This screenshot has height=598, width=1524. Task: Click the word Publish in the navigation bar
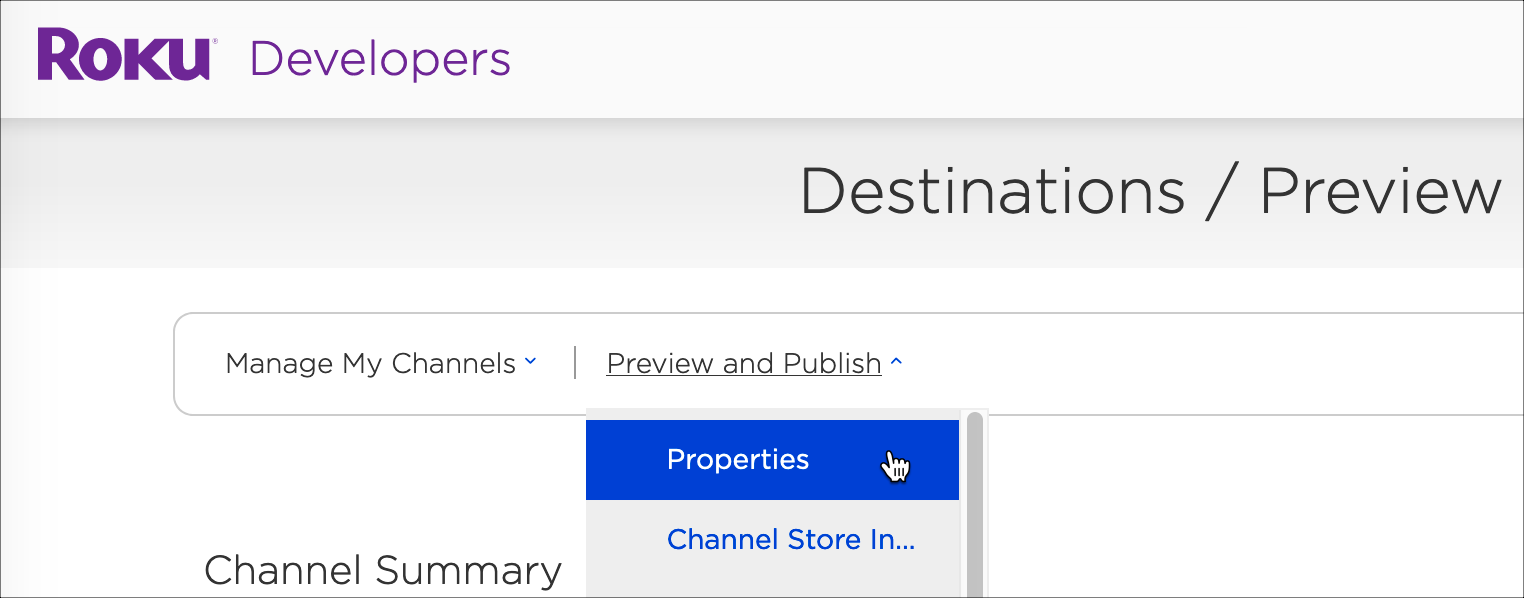pyautogui.click(x=832, y=363)
